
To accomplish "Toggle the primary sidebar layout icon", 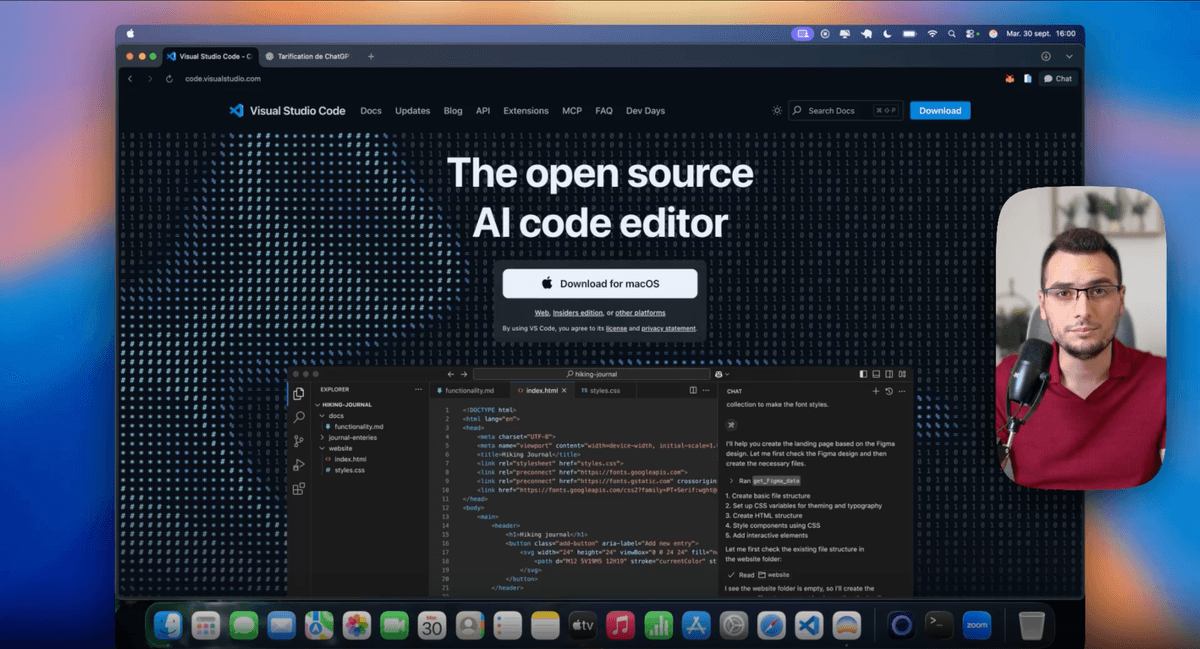I will 863,374.
